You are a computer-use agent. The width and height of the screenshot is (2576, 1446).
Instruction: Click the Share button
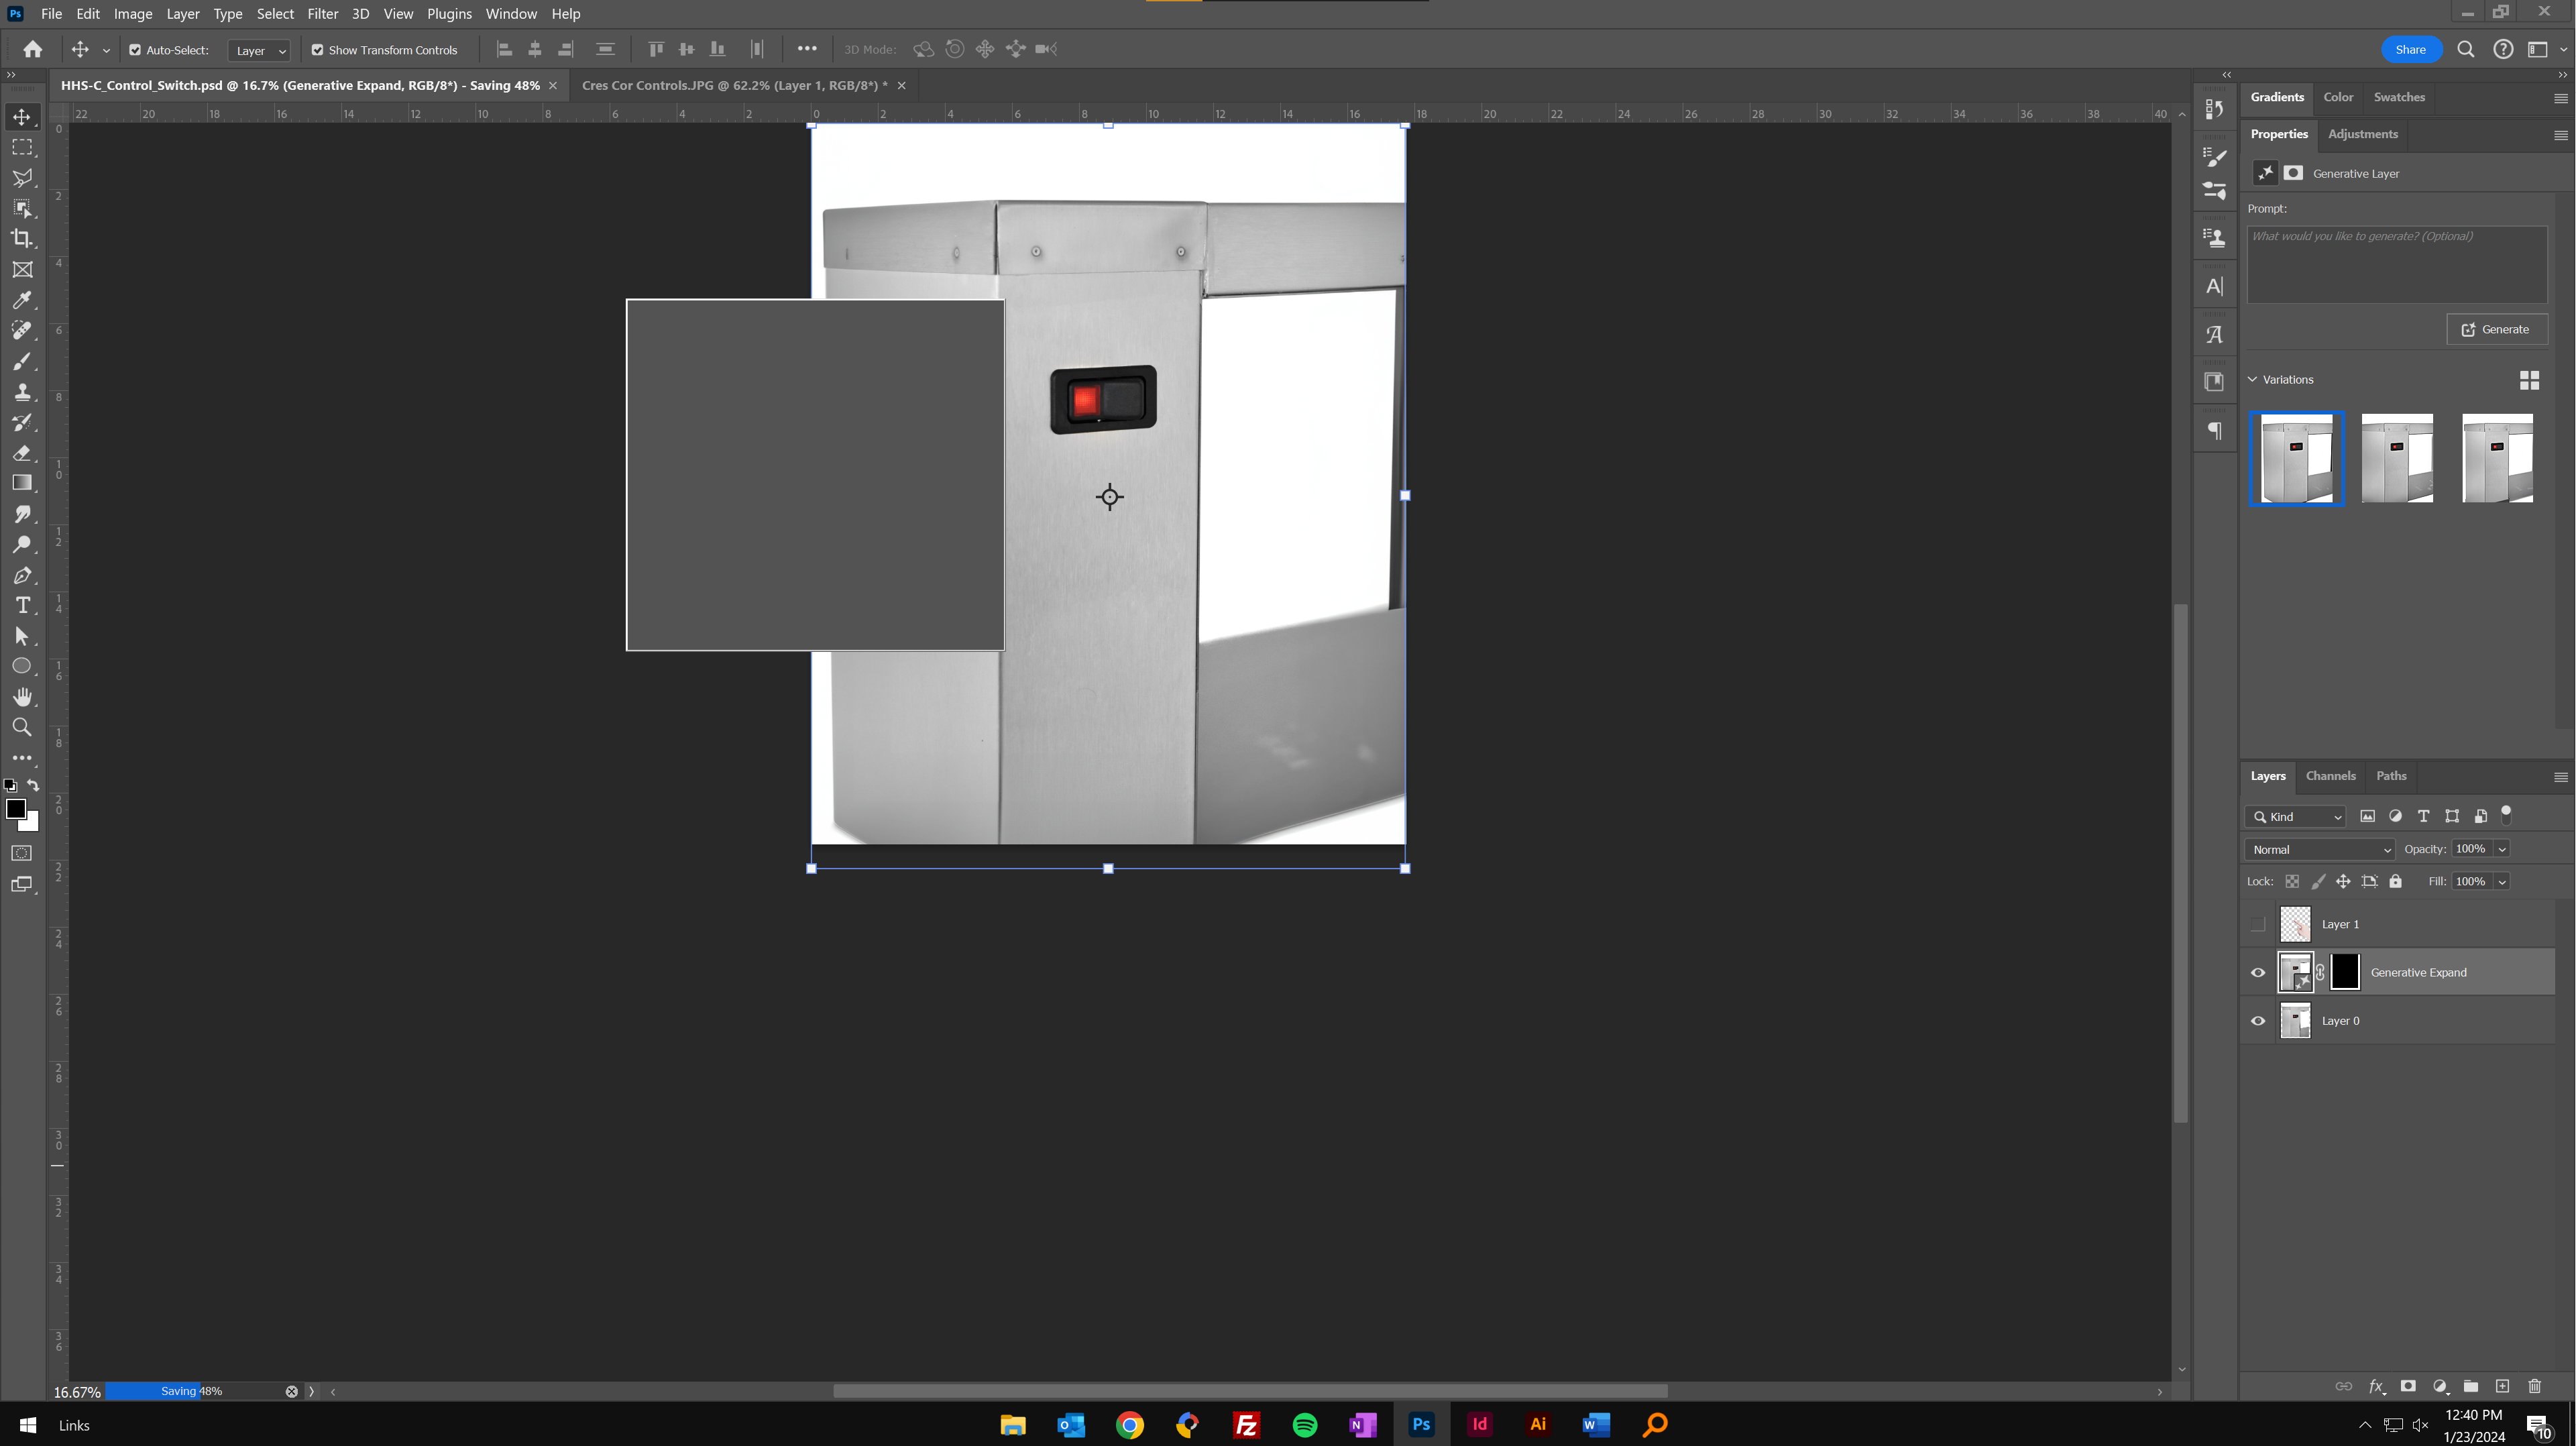(2411, 49)
